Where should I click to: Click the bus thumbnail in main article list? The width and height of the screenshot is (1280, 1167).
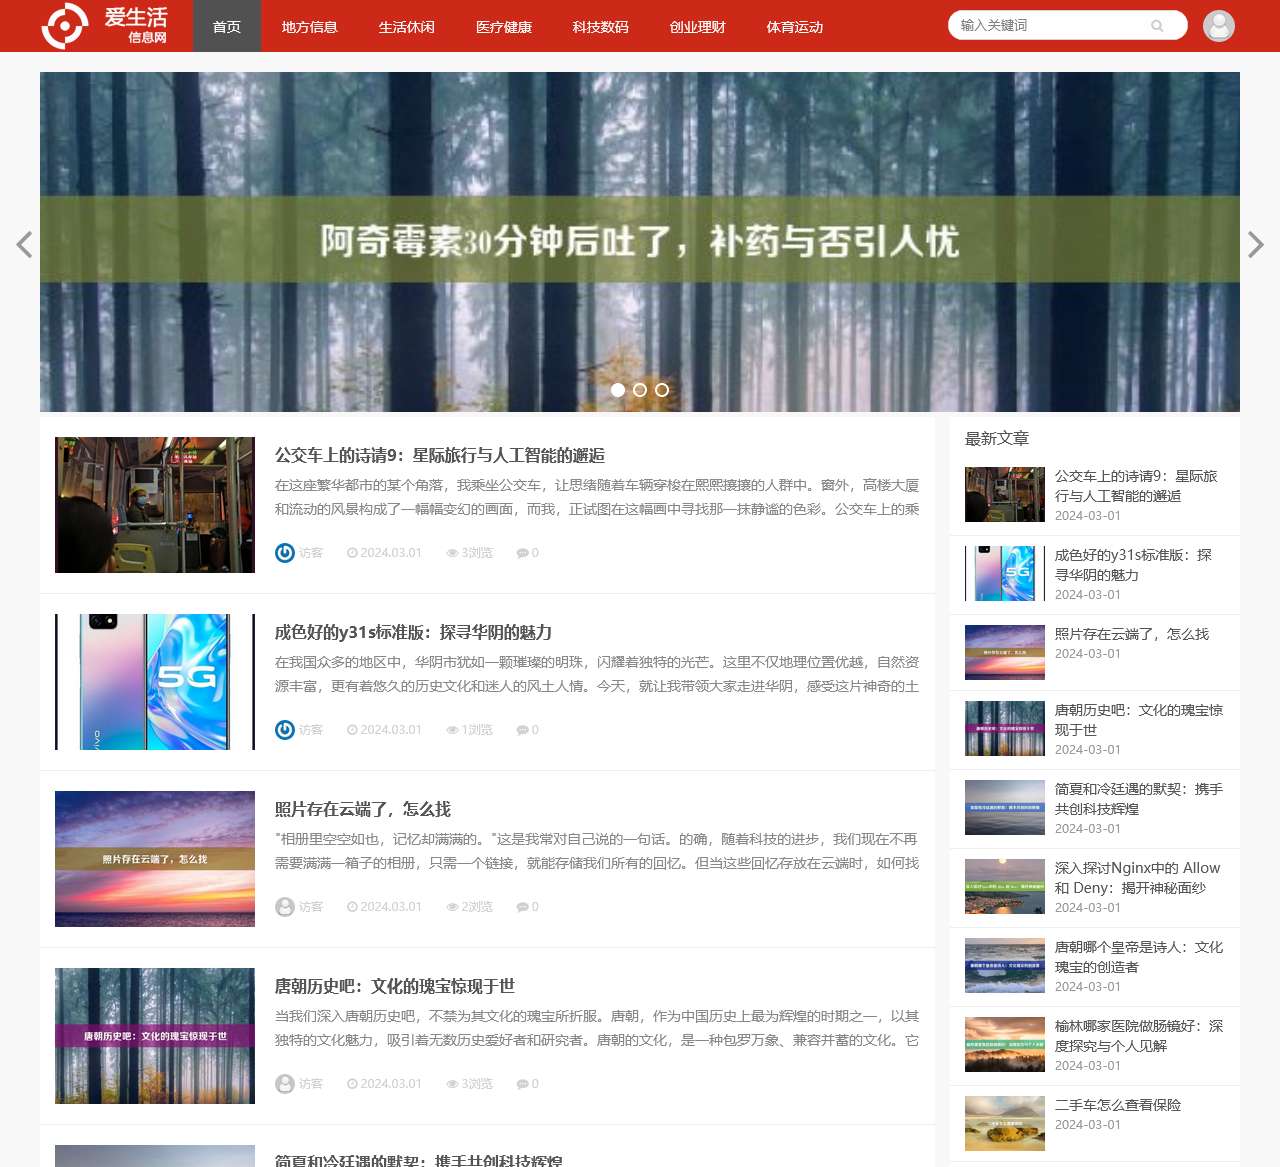[x=155, y=505]
